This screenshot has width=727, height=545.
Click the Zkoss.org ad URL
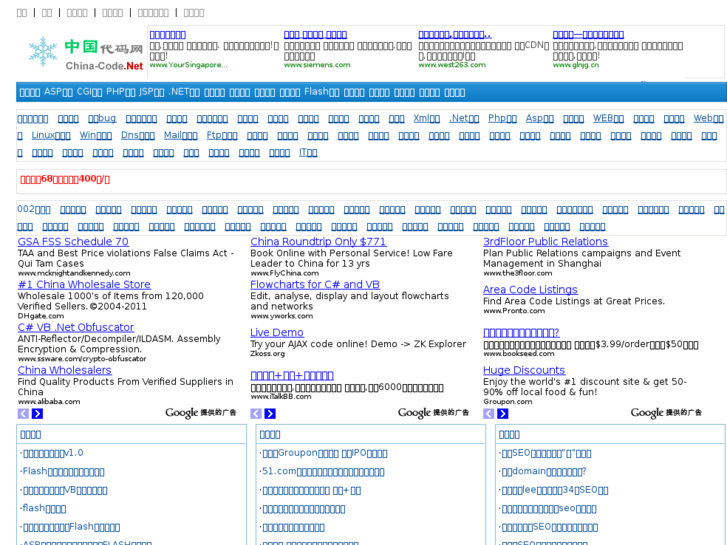(x=268, y=353)
